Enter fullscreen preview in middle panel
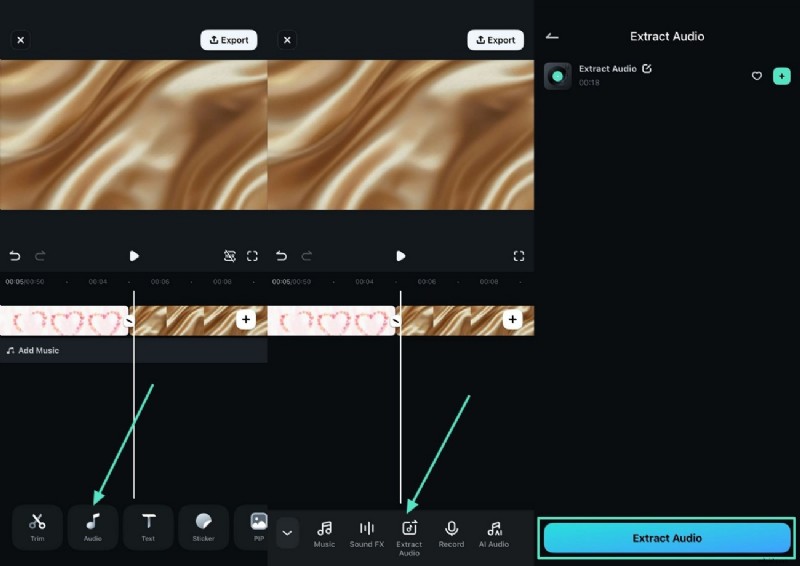This screenshot has height=566, width=800. (x=519, y=256)
